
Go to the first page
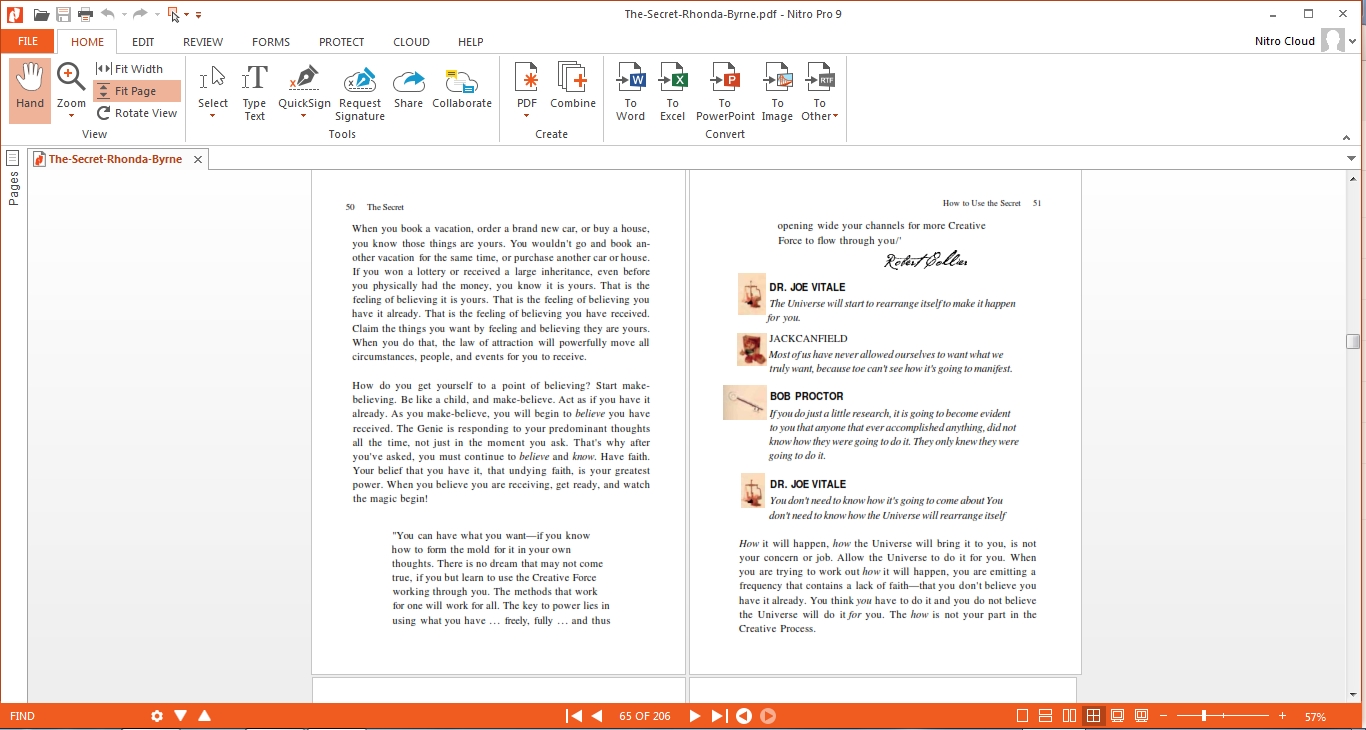(x=574, y=716)
